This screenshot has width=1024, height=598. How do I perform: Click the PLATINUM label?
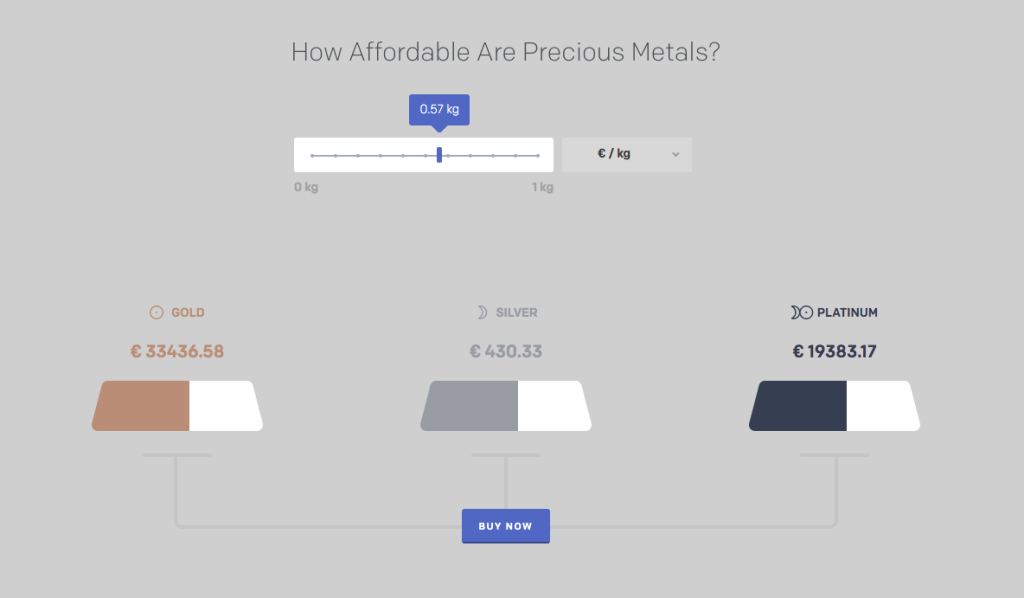(x=847, y=313)
